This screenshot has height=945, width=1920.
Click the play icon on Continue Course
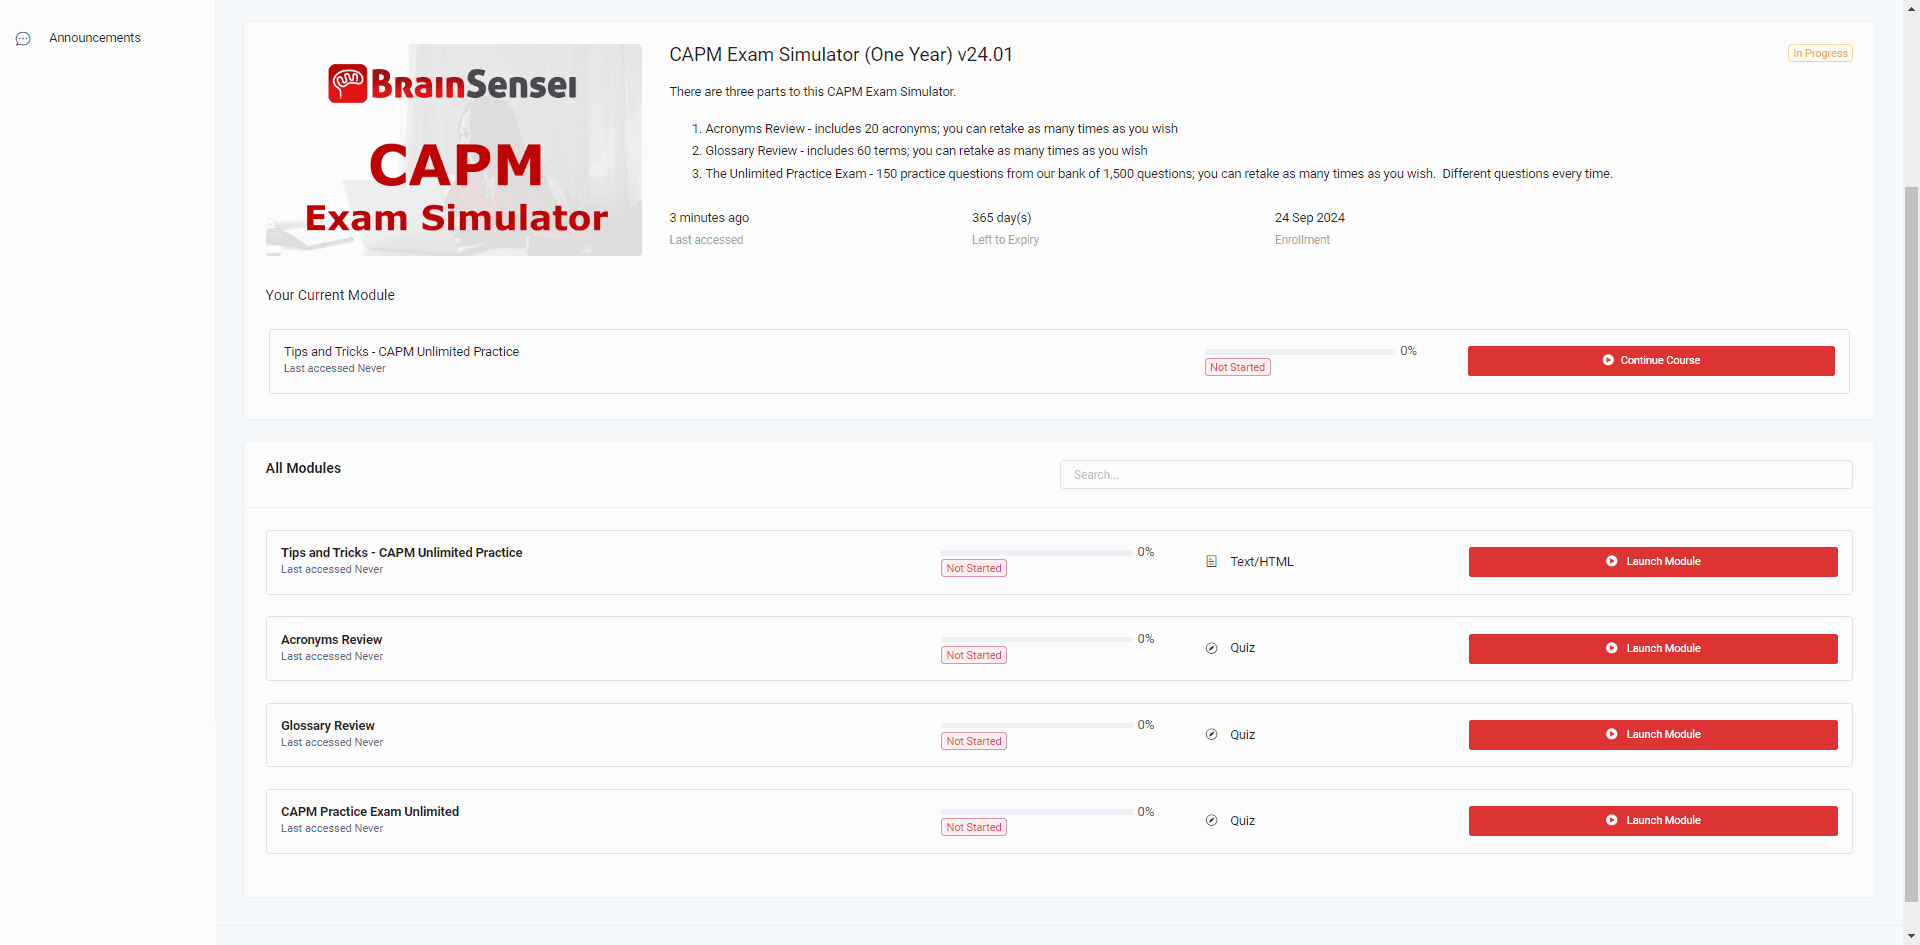1608,361
